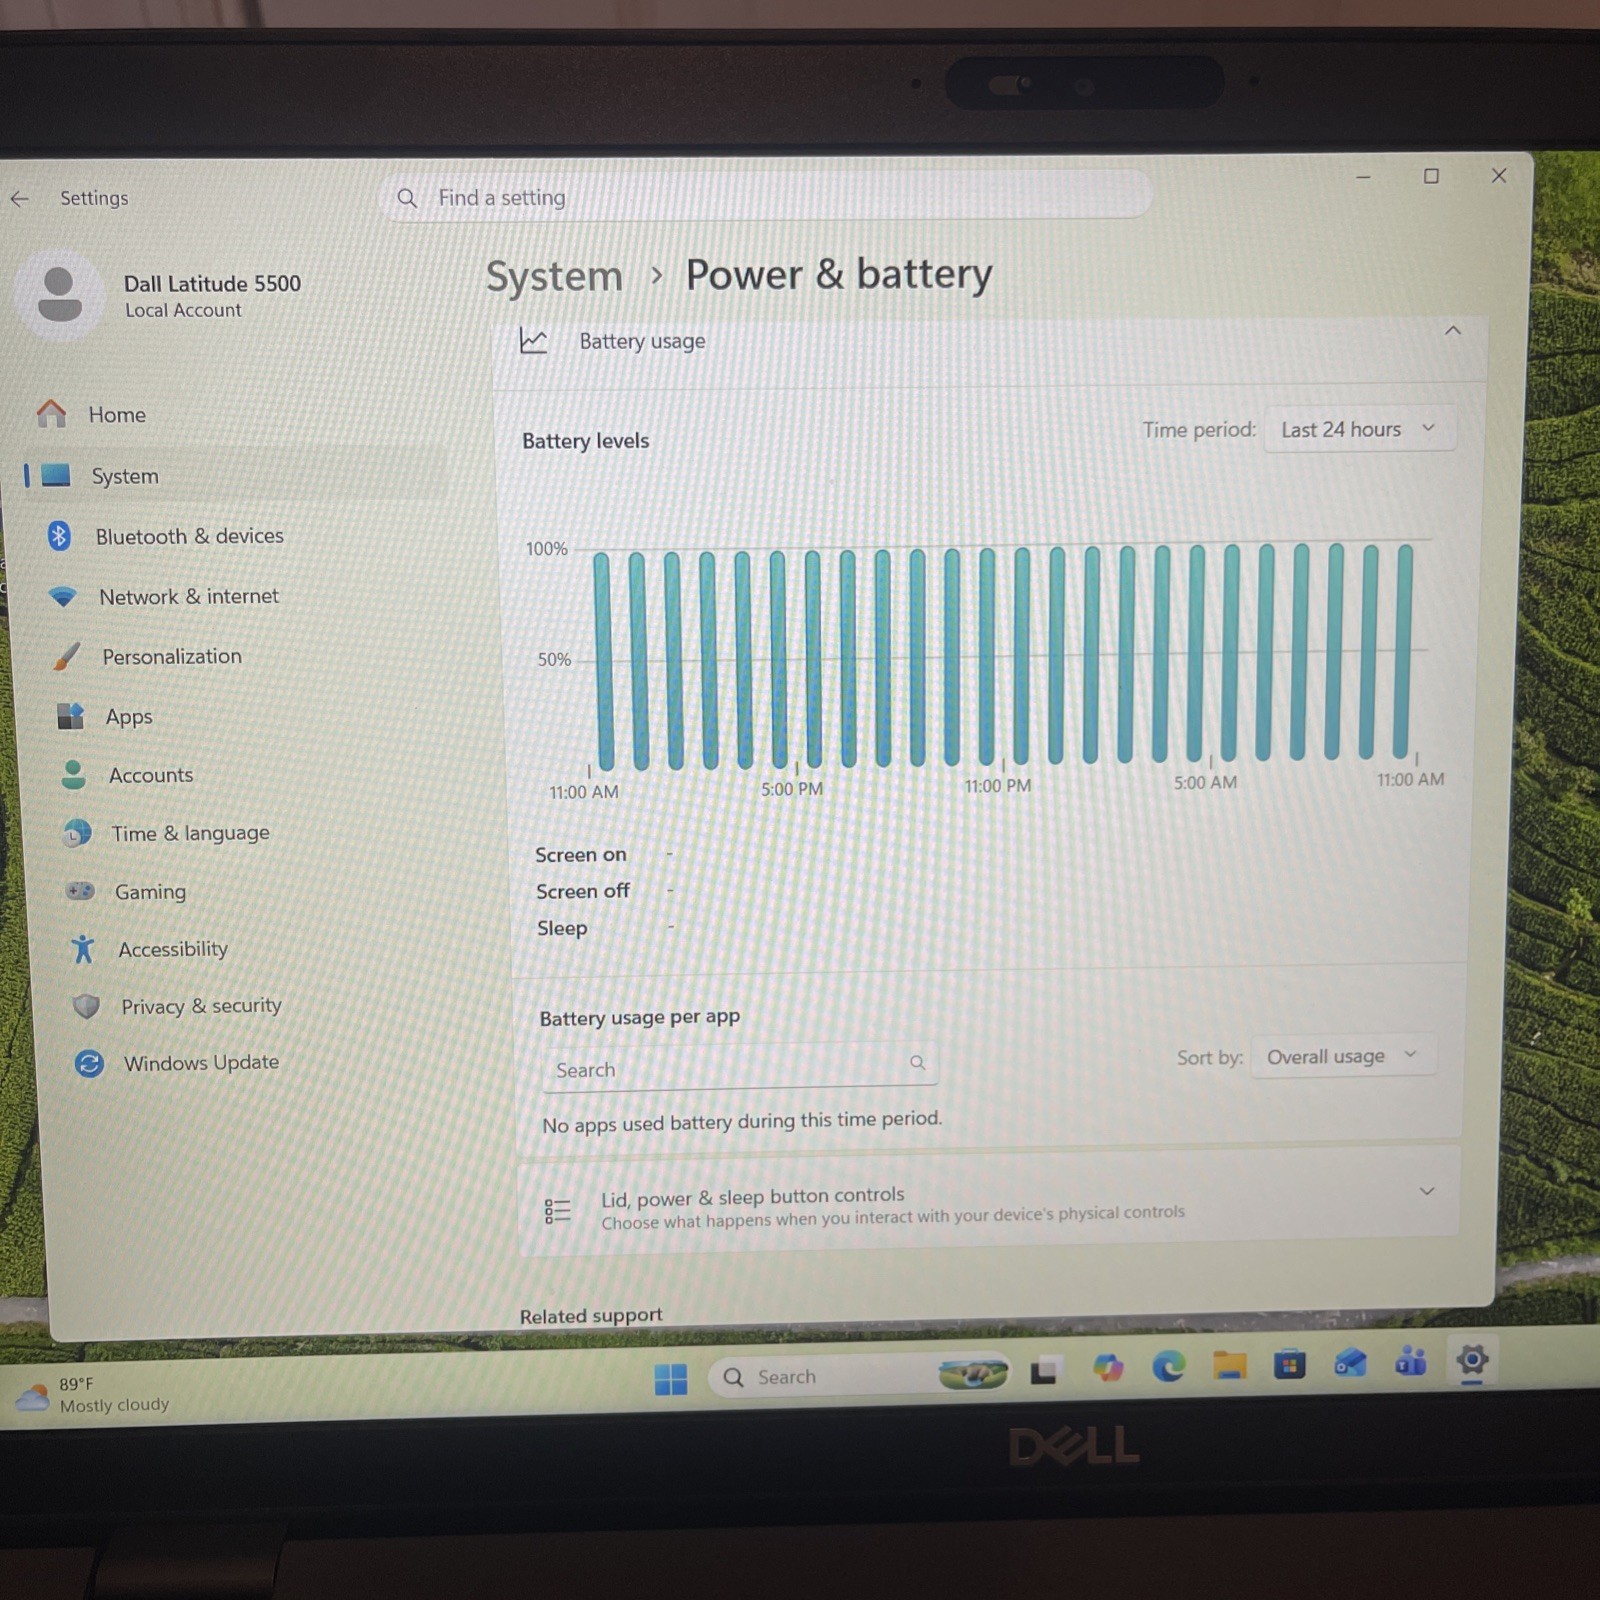Open the Sort by Overall usage dropdown
The height and width of the screenshot is (1600, 1600).
pyautogui.click(x=1342, y=1056)
